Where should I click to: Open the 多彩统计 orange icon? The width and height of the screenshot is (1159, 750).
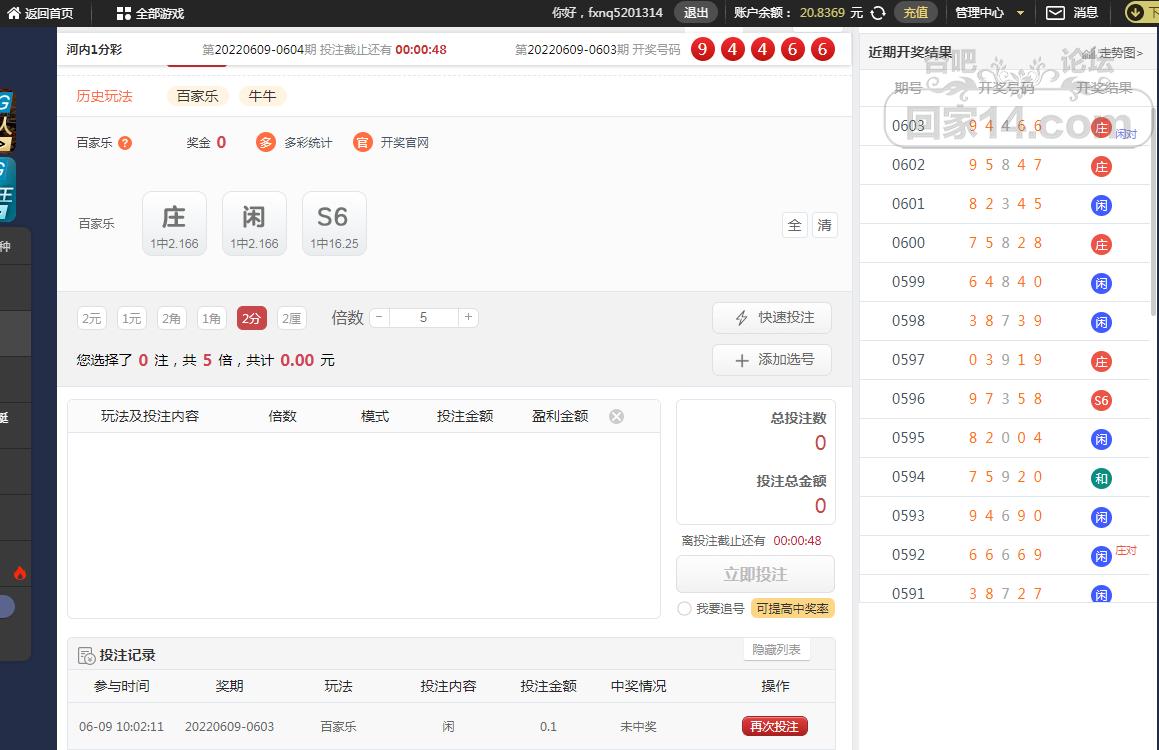(x=265, y=143)
